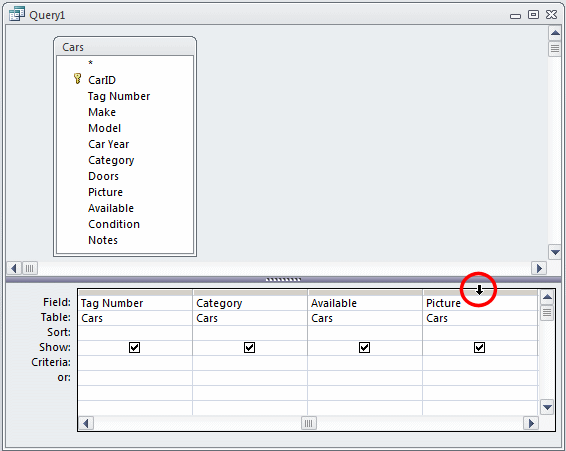Click Sort cell for Available column
Screen dimensions: 566x451
click(365, 333)
